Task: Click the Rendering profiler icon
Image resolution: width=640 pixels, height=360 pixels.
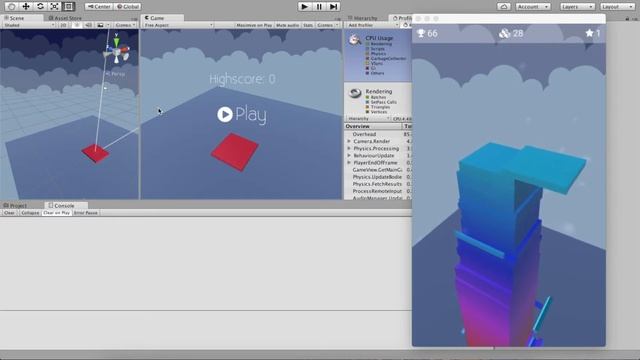Action: (355, 93)
